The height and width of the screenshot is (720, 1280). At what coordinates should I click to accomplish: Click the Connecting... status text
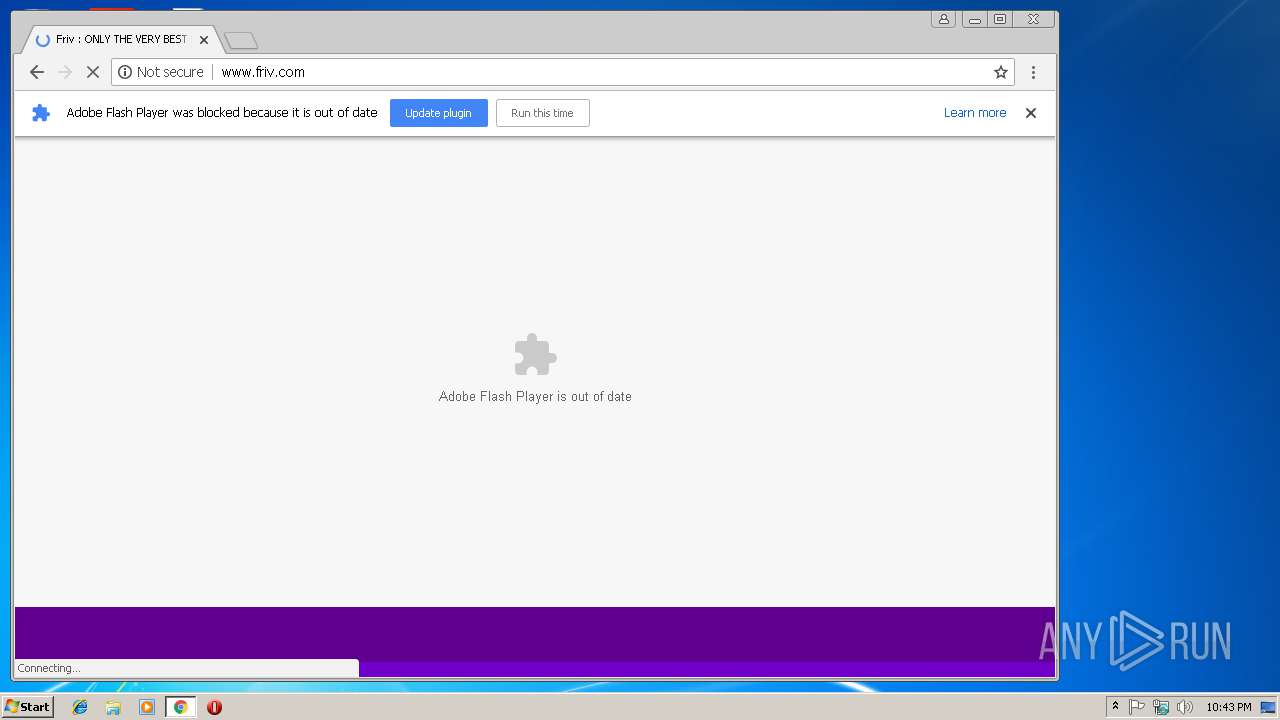point(49,668)
